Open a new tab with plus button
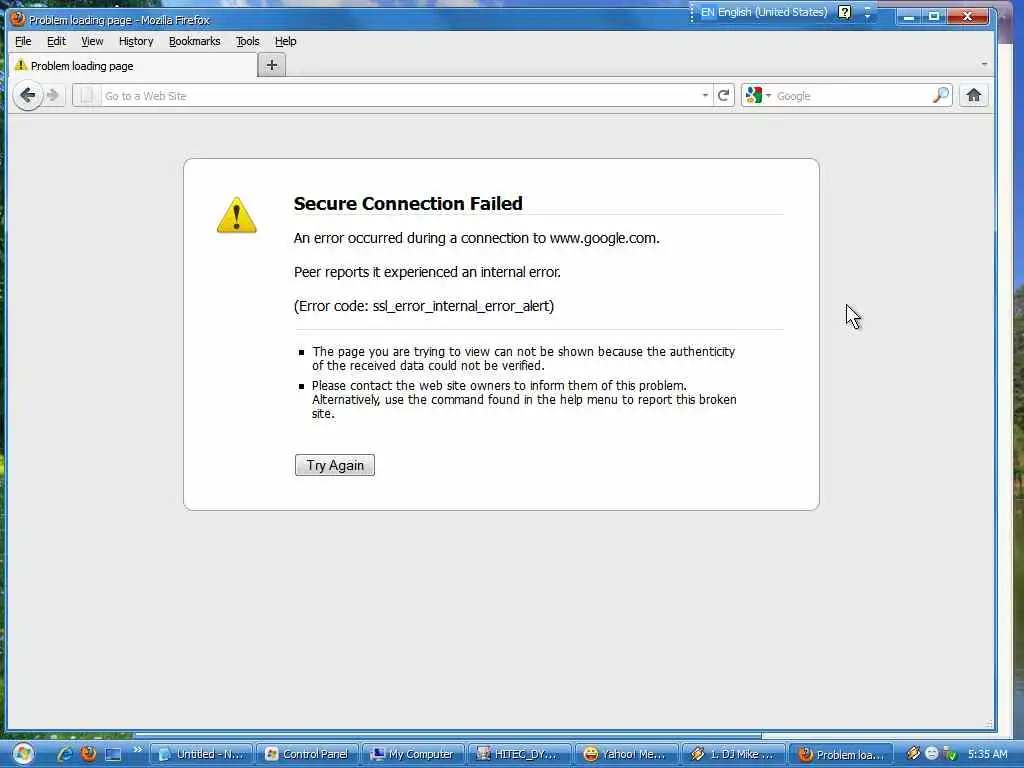This screenshot has height=768, width=1024. coord(272,65)
